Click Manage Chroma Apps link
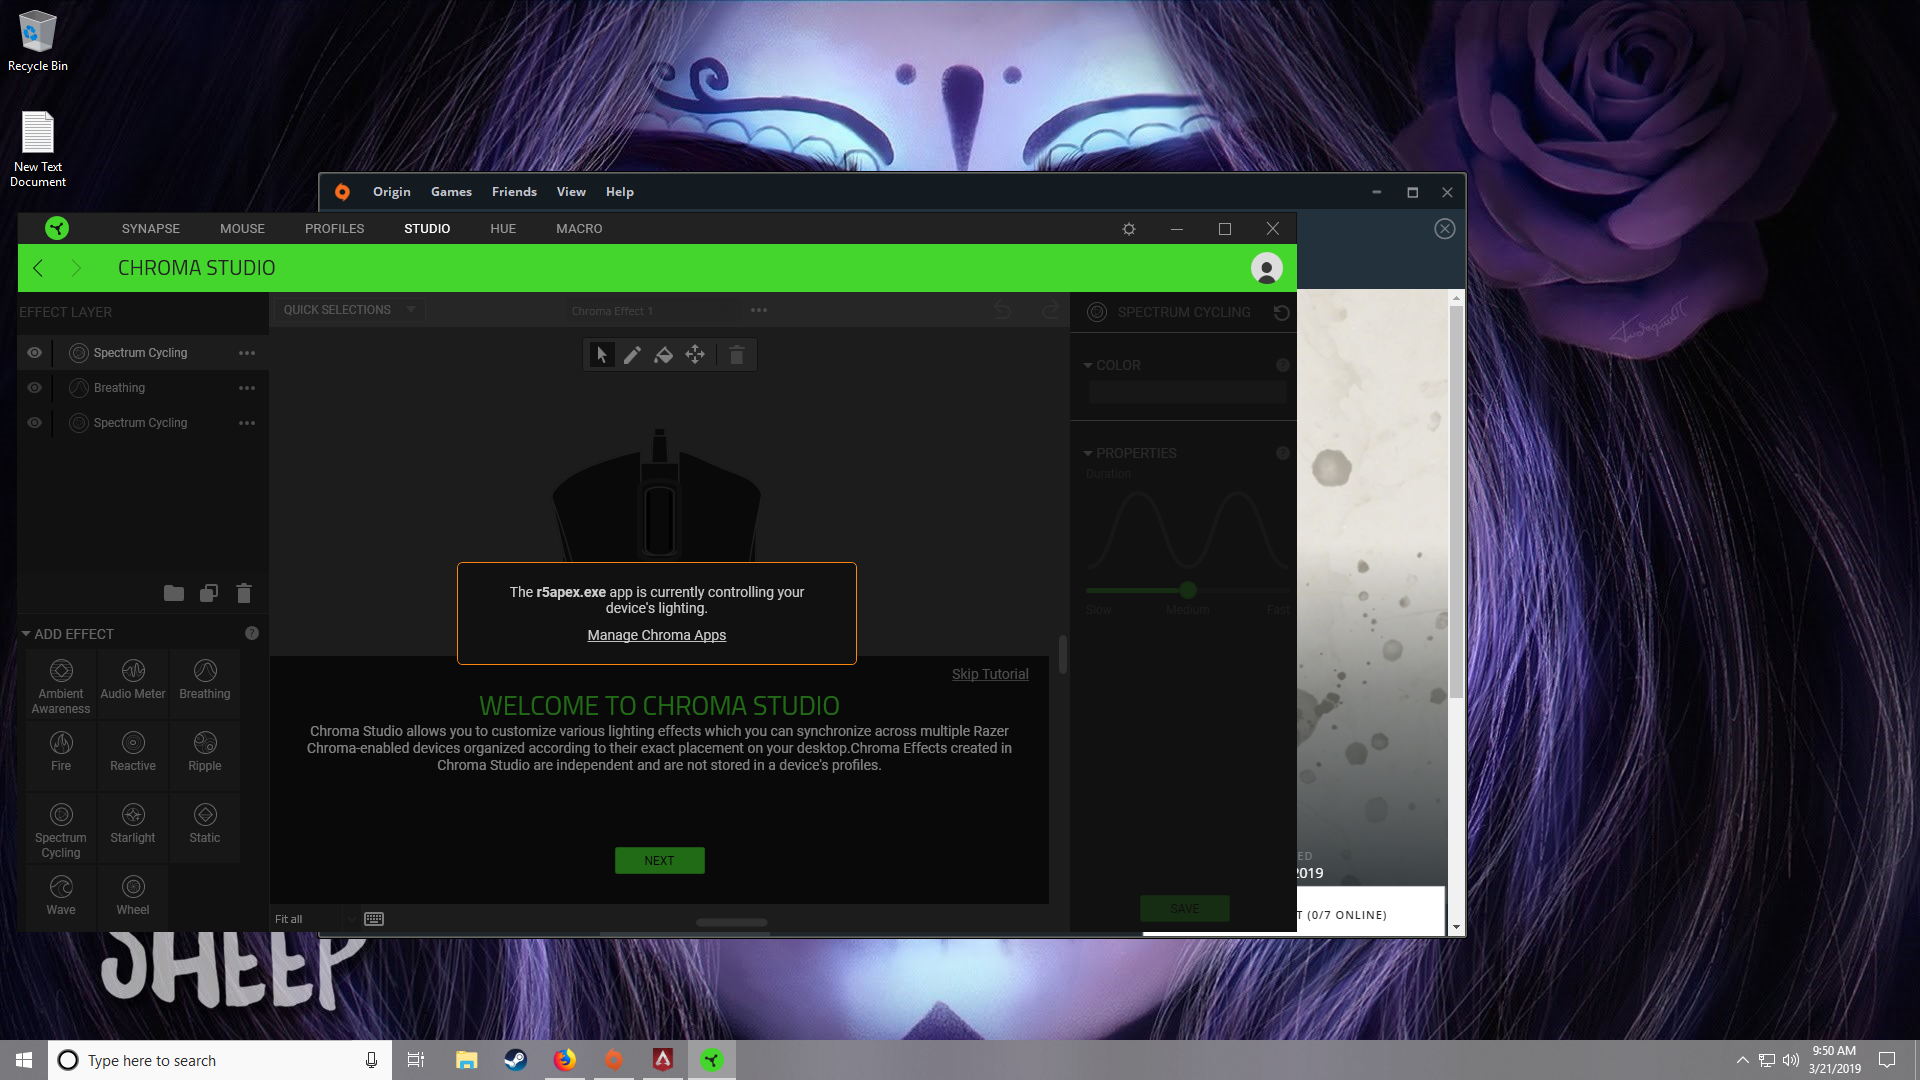Screen dimensions: 1920x1080 coord(657,635)
